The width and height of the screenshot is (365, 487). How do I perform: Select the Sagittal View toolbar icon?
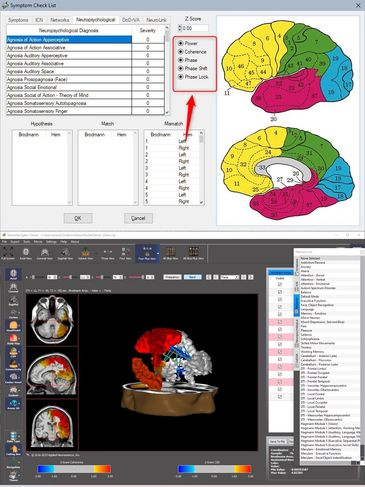[x=65, y=253]
